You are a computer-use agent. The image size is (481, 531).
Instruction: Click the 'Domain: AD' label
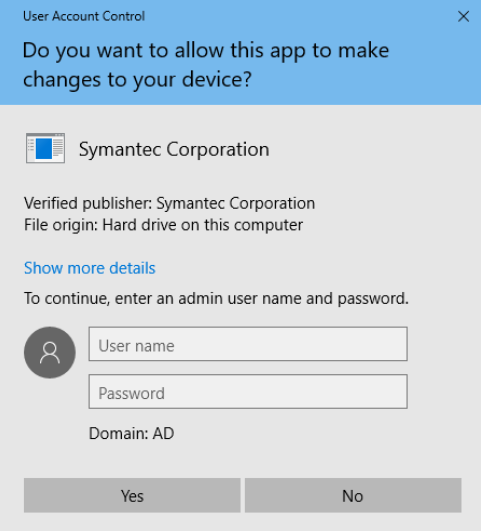[131, 433]
